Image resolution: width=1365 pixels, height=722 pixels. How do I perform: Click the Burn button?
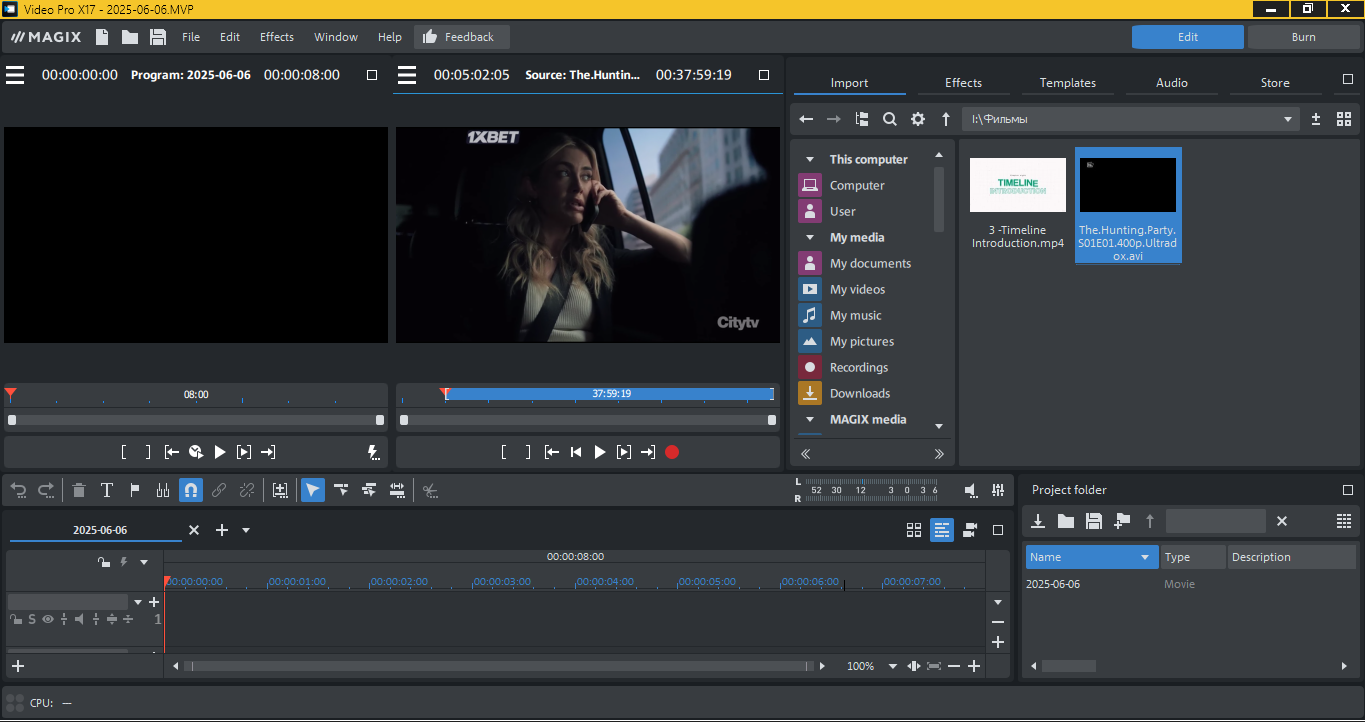point(1303,37)
